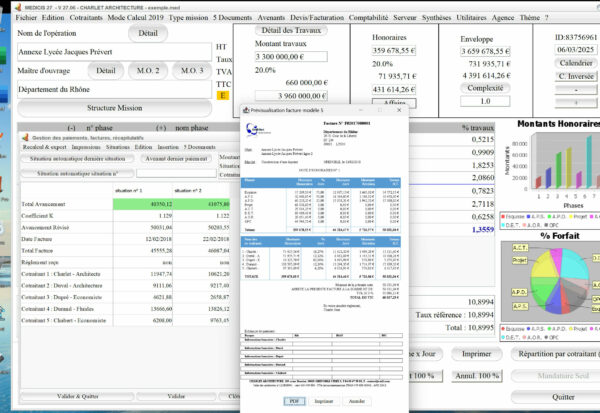This screenshot has width=600, height=413.
Task: Open Recalcul & export menu in payments window
Action: click(44, 147)
